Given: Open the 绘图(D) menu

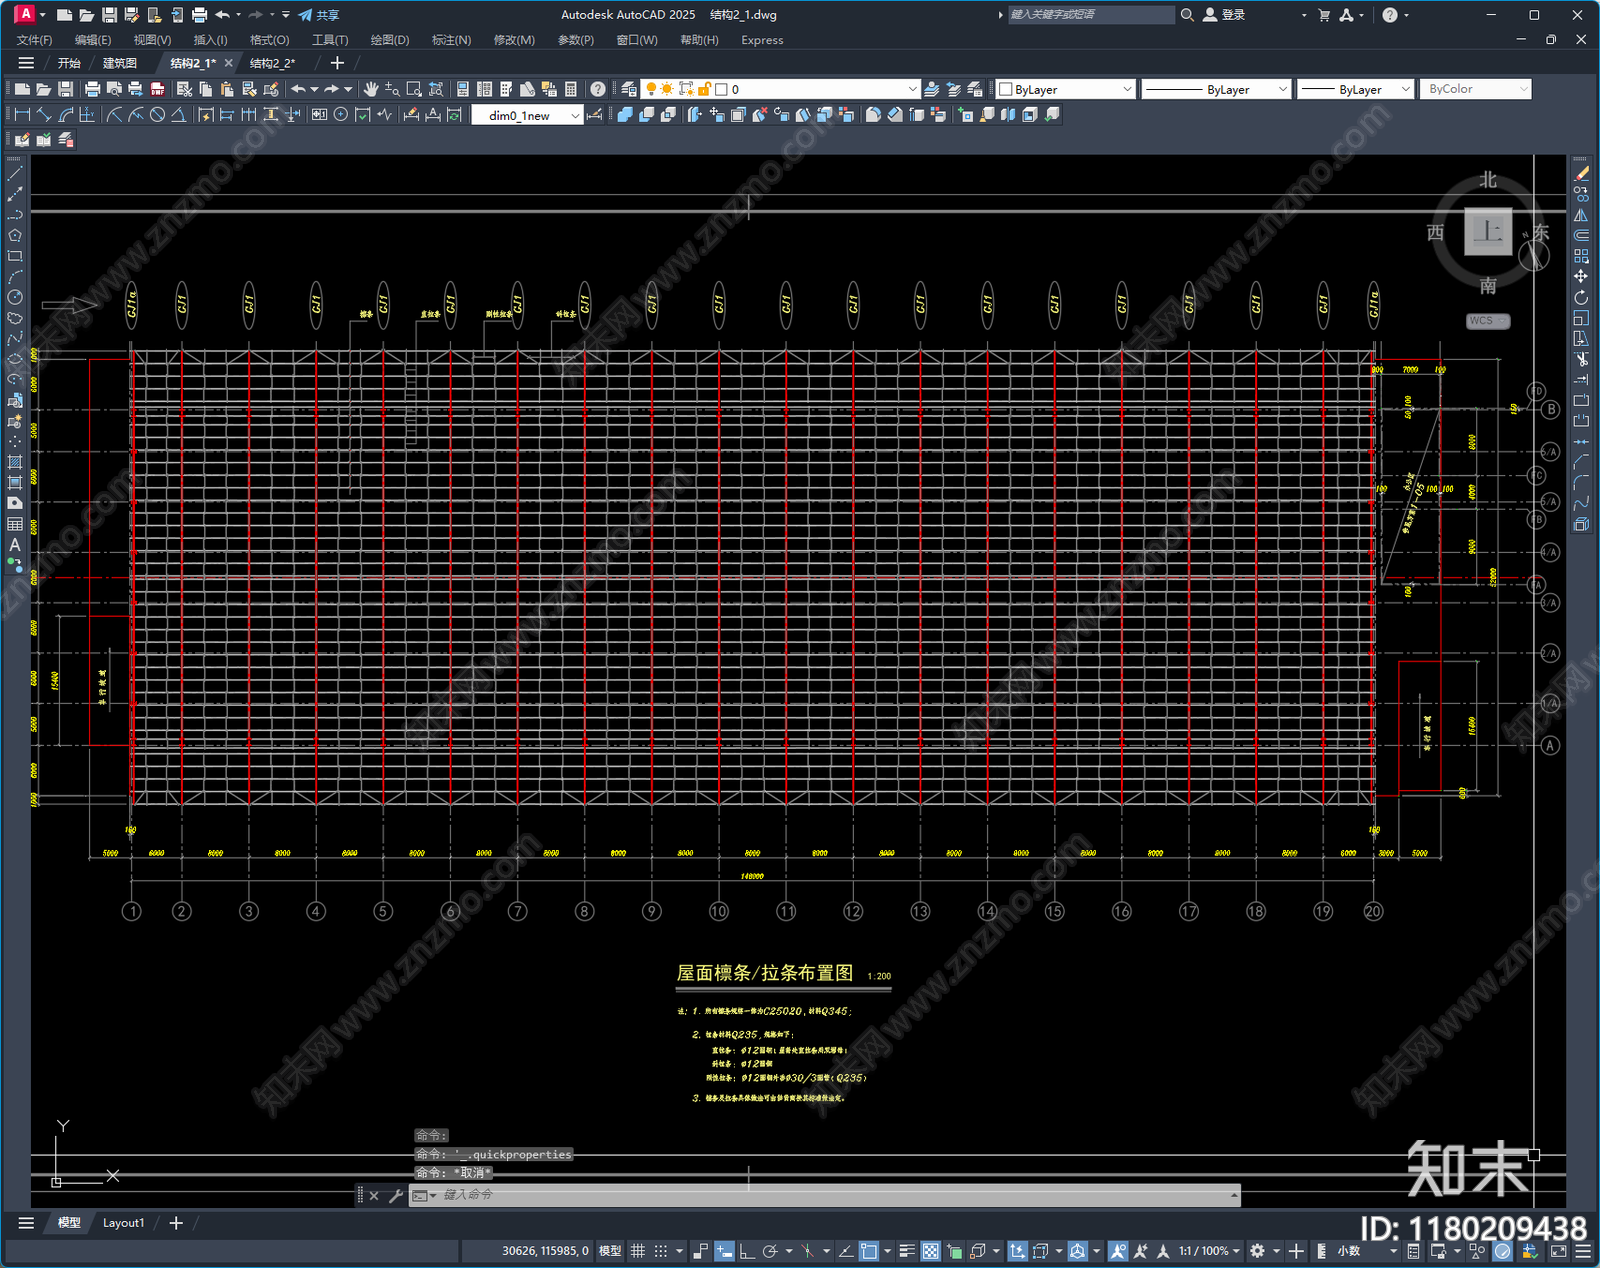Looking at the screenshot, I should click(x=390, y=40).
